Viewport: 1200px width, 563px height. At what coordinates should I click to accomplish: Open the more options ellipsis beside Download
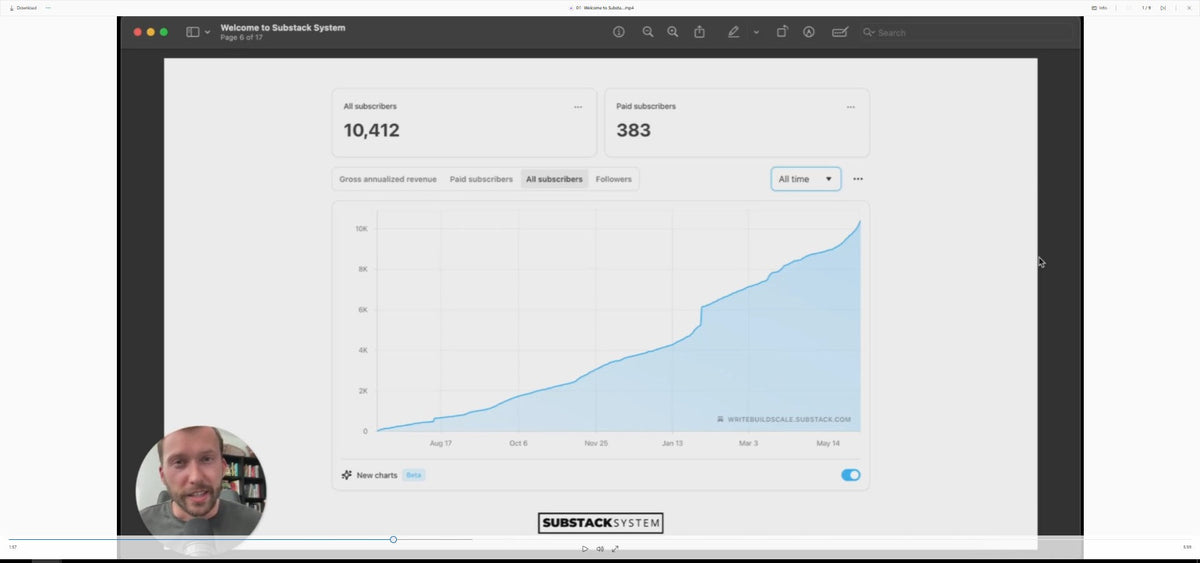tap(48, 7)
